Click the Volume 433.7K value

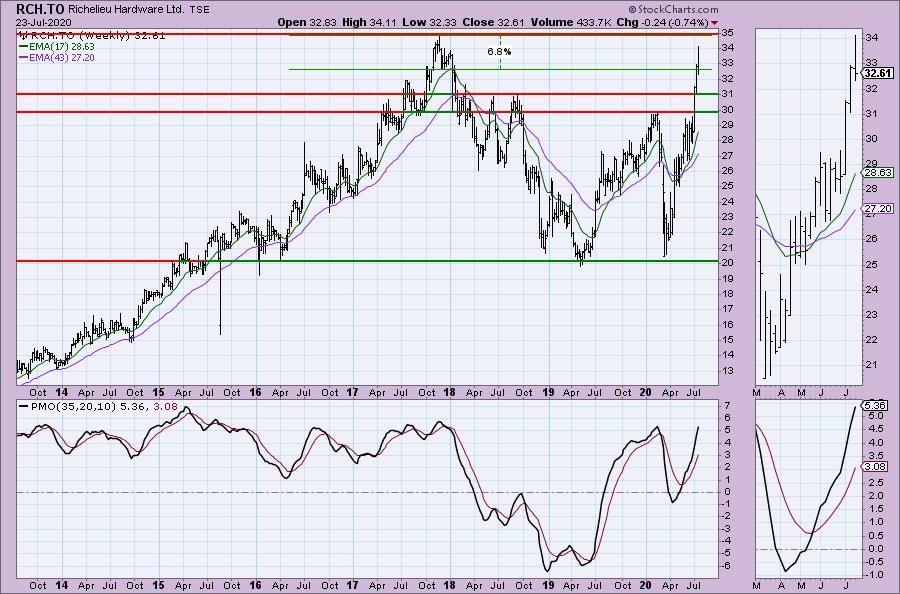pos(570,22)
